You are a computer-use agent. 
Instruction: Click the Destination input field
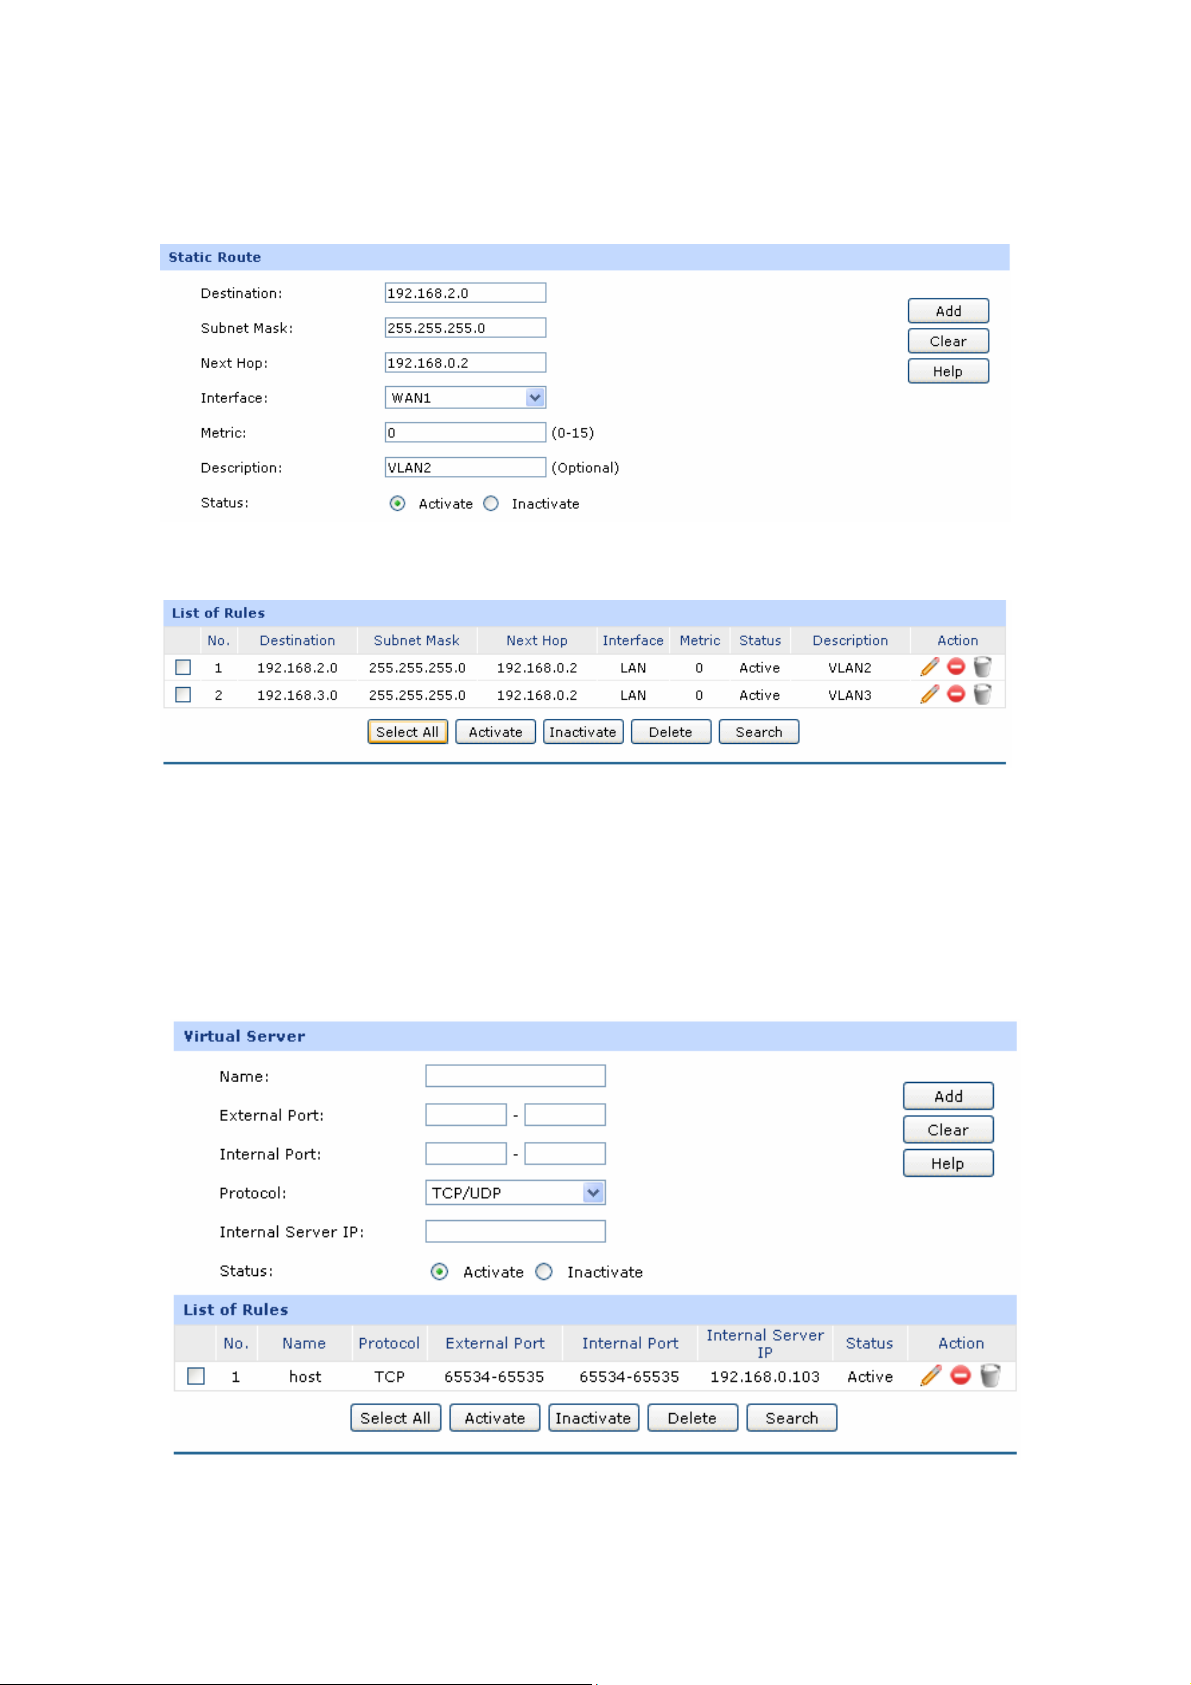465,293
